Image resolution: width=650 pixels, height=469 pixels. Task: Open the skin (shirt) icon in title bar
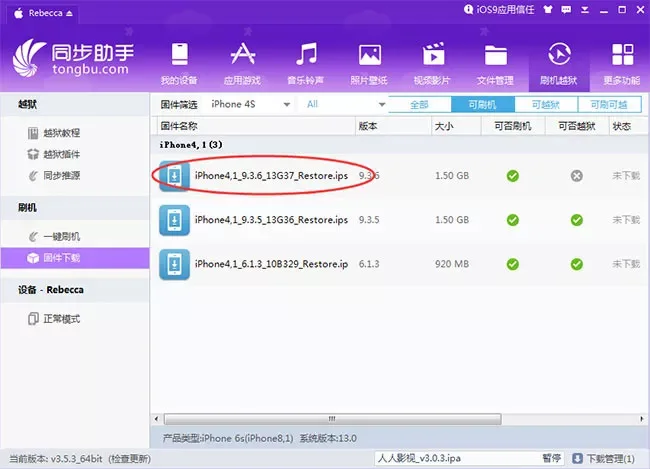click(x=548, y=10)
